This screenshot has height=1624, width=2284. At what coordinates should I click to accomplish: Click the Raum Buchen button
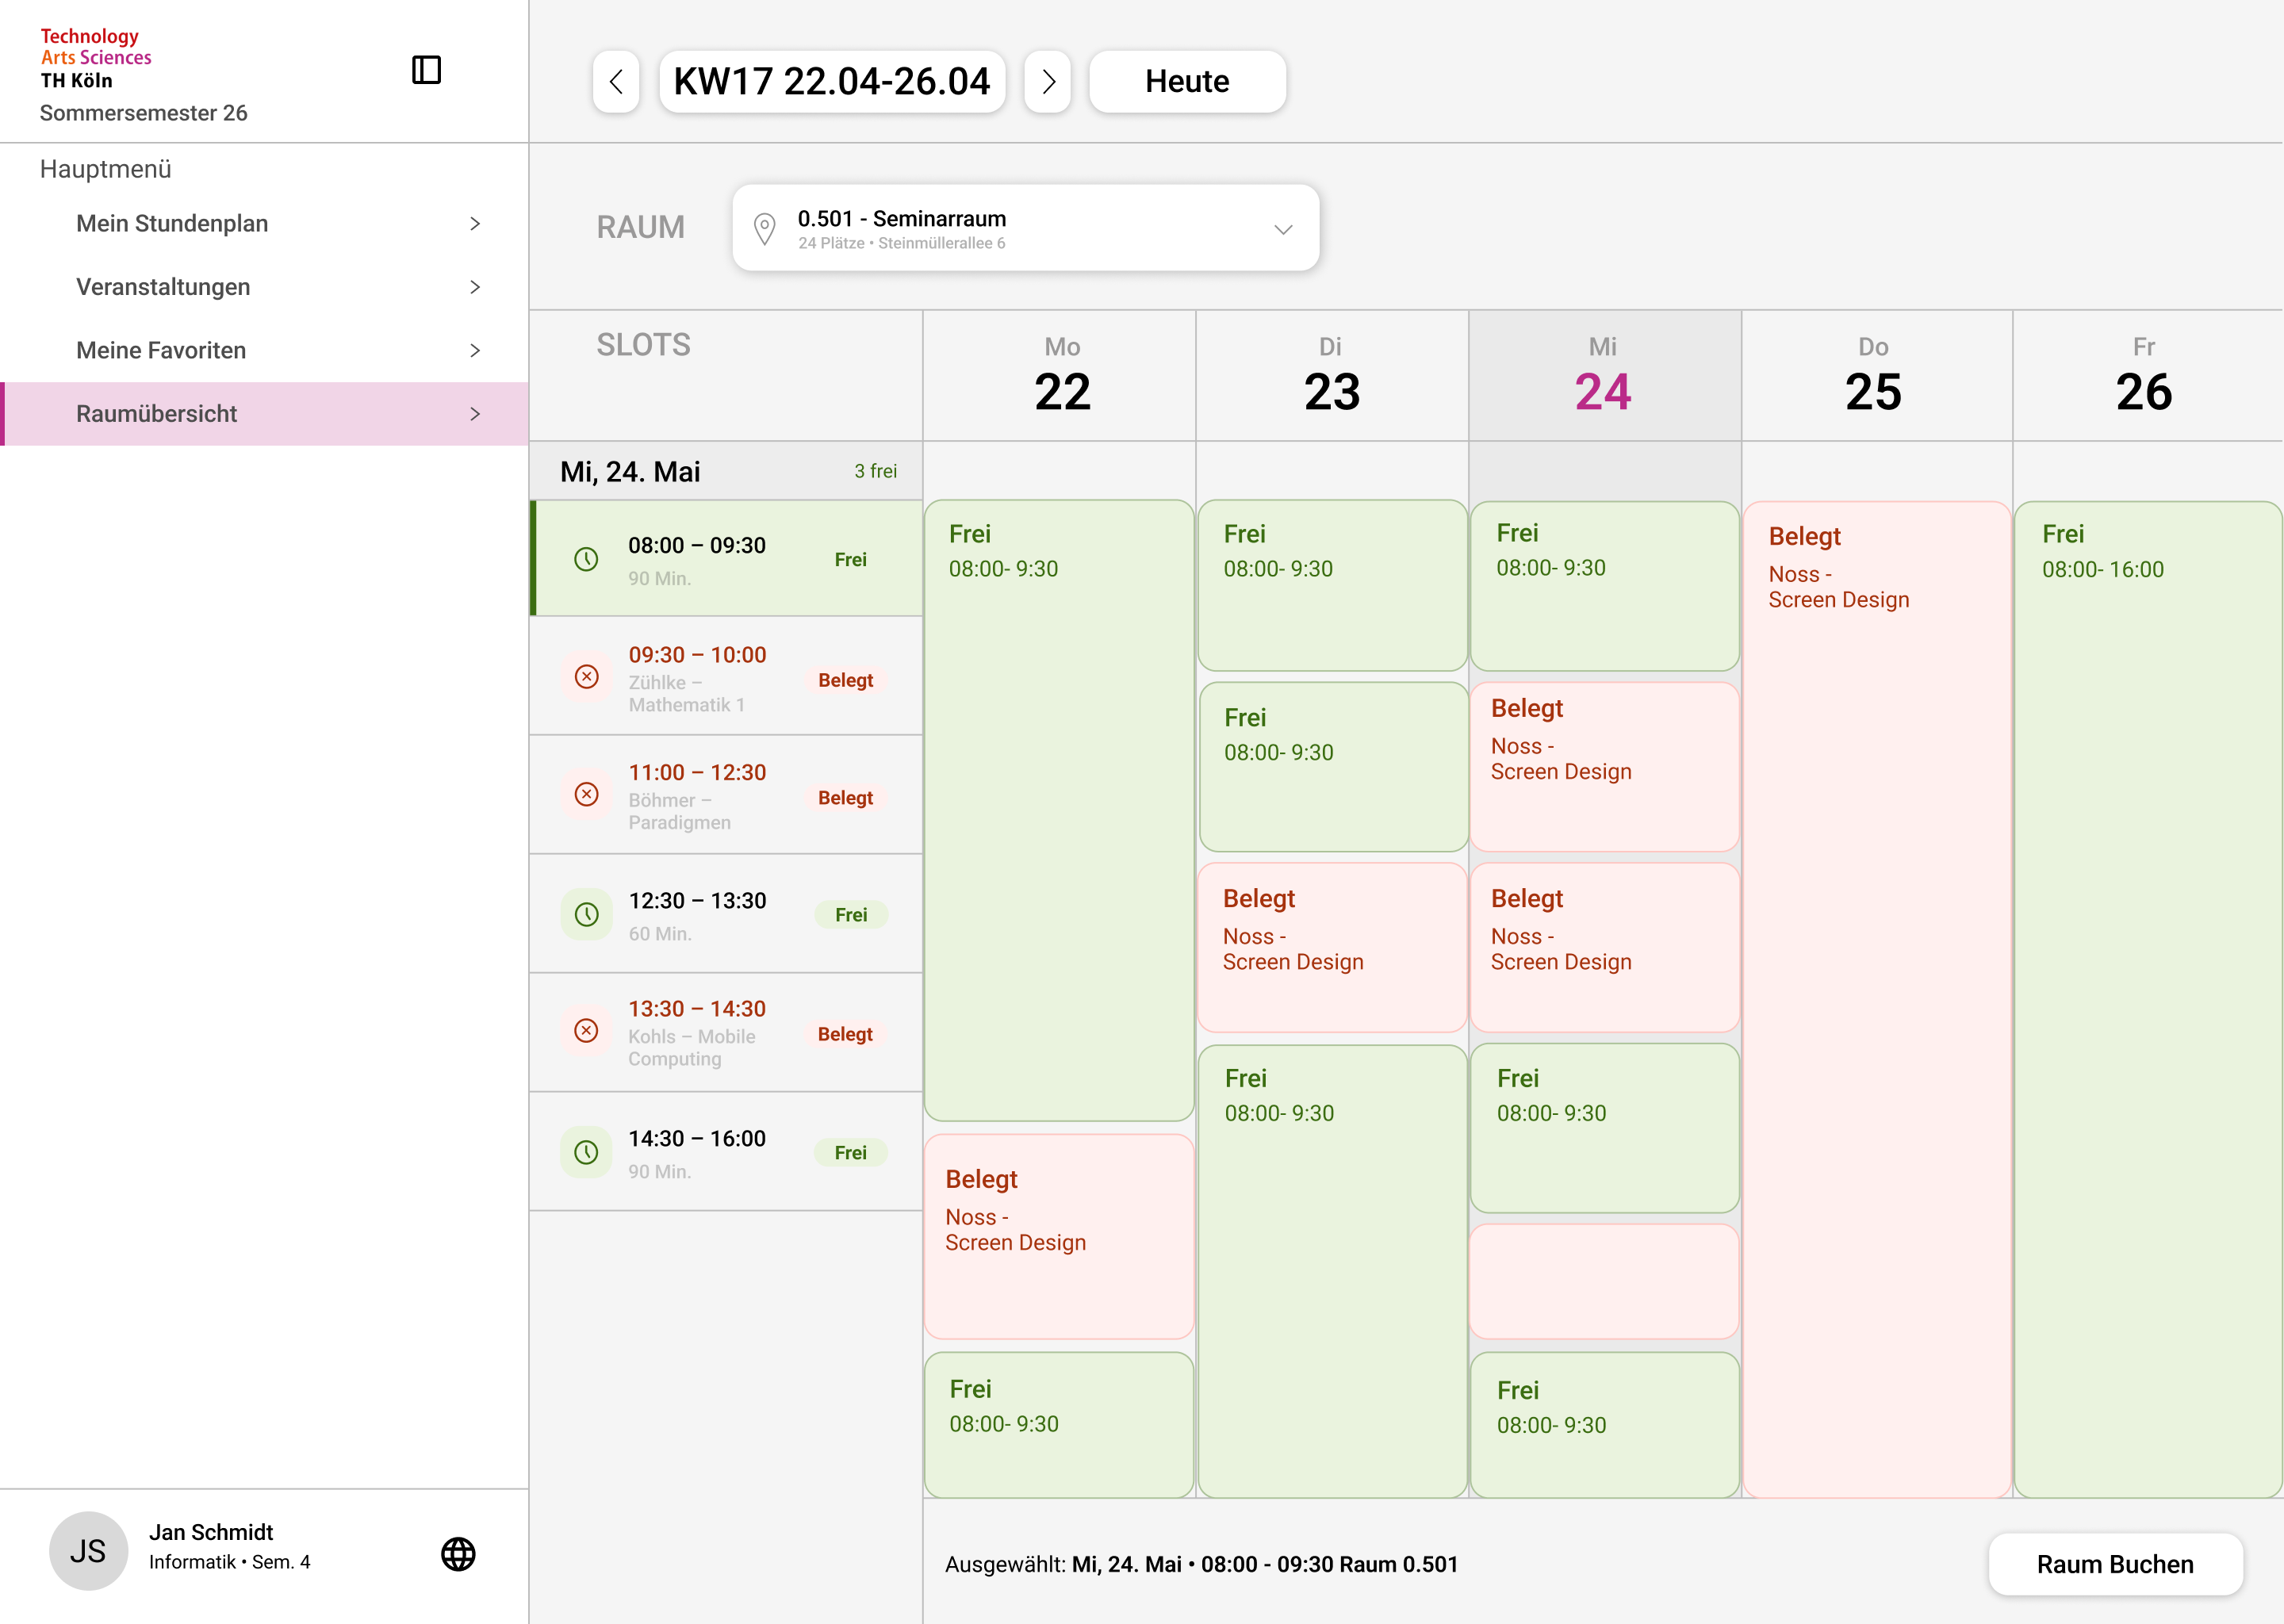tap(2115, 1564)
